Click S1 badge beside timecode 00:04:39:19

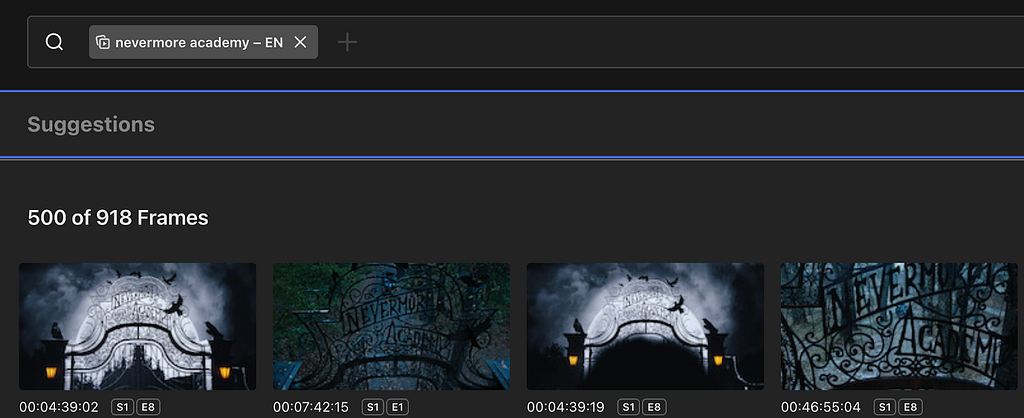(628, 408)
